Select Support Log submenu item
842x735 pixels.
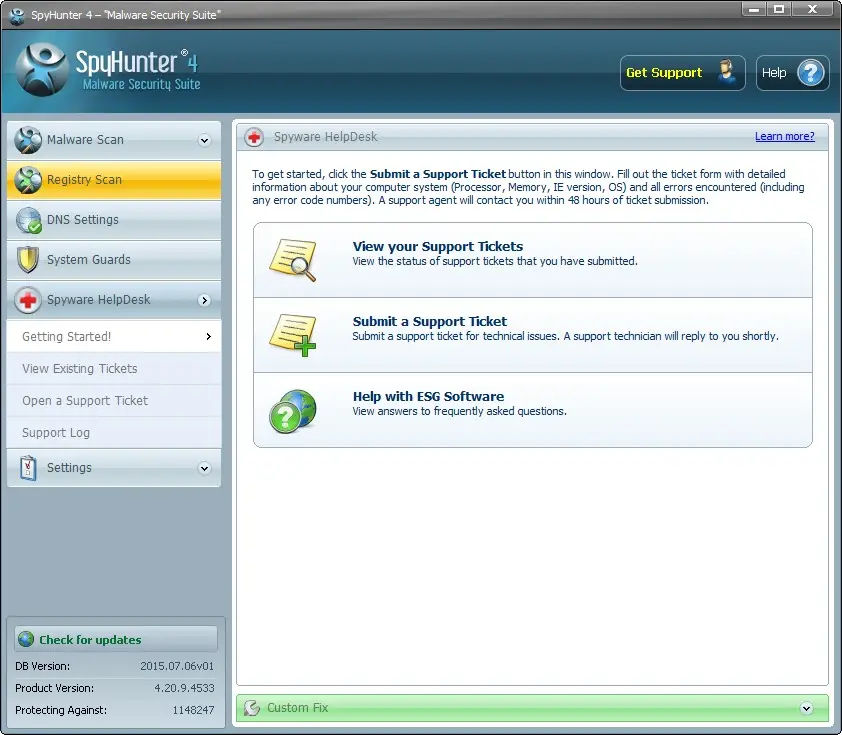114,433
